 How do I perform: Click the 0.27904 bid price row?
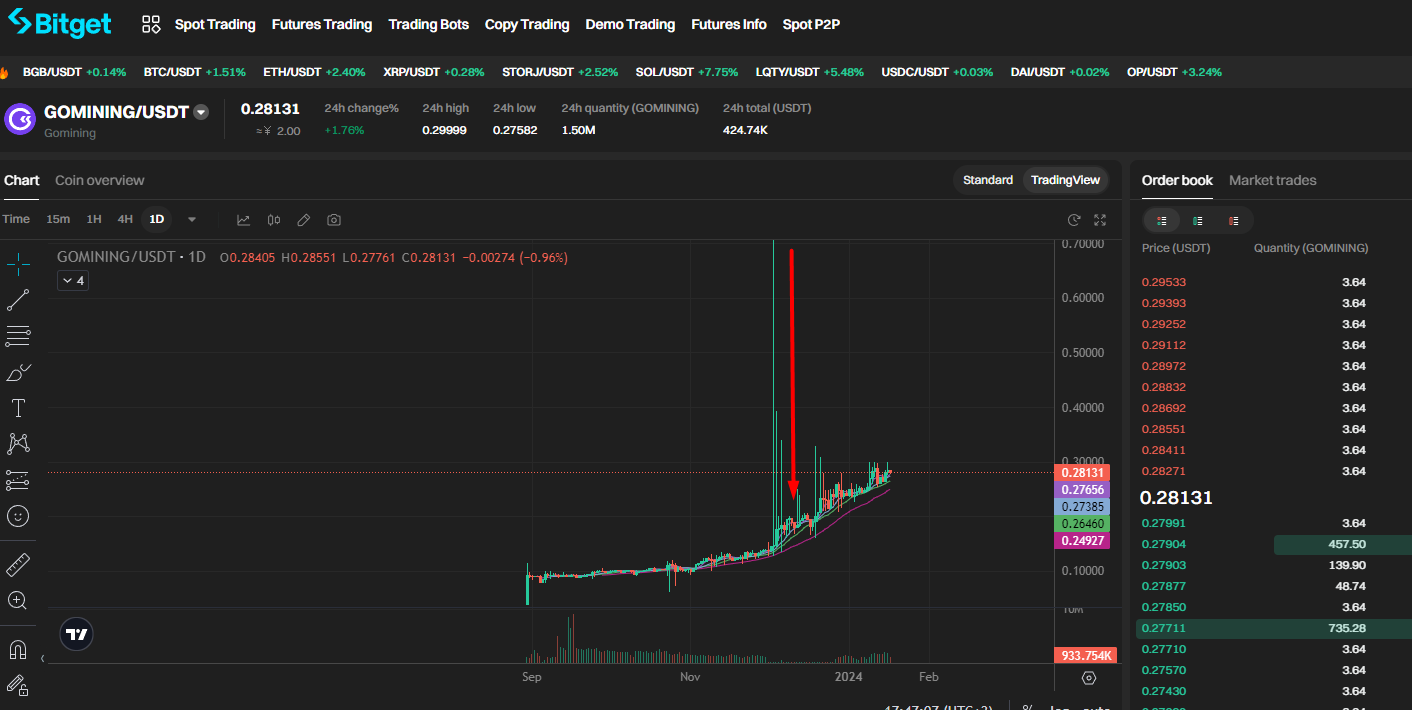pyautogui.click(x=1164, y=544)
